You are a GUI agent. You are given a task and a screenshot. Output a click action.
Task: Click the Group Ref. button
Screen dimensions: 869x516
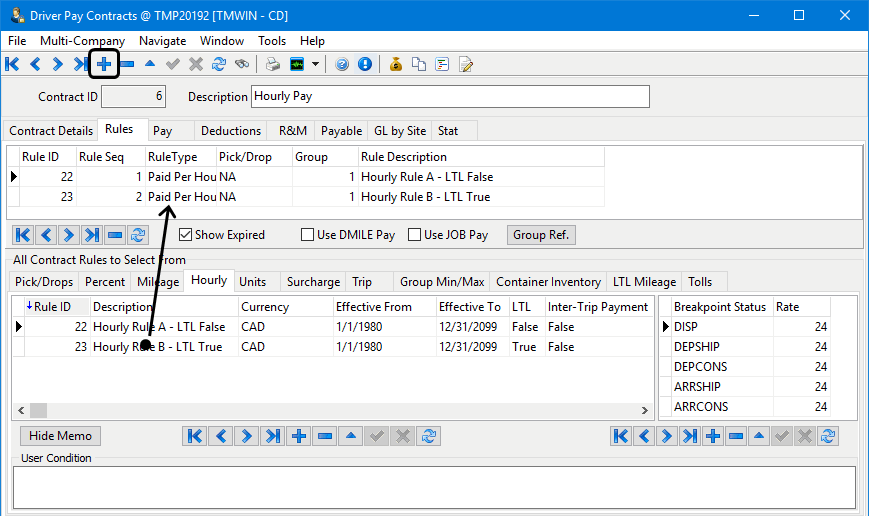click(x=541, y=235)
